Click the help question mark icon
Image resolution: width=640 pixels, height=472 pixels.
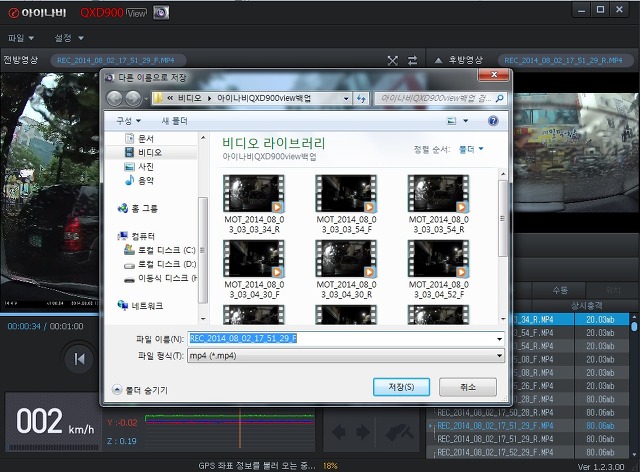pos(493,121)
